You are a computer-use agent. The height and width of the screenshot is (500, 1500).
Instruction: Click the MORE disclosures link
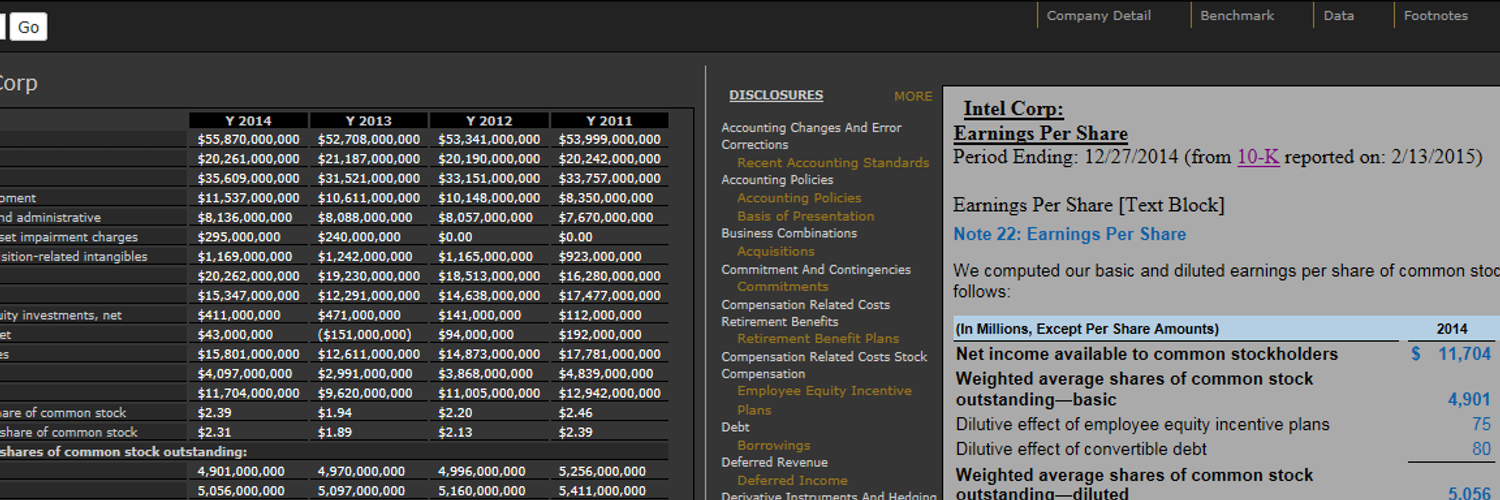[913, 96]
